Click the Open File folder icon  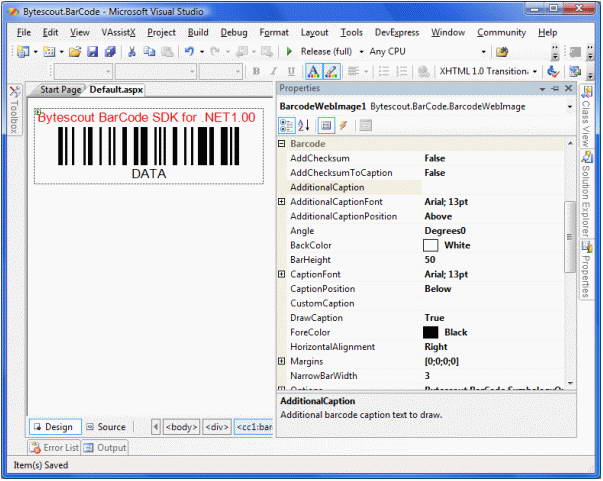(x=75, y=52)
